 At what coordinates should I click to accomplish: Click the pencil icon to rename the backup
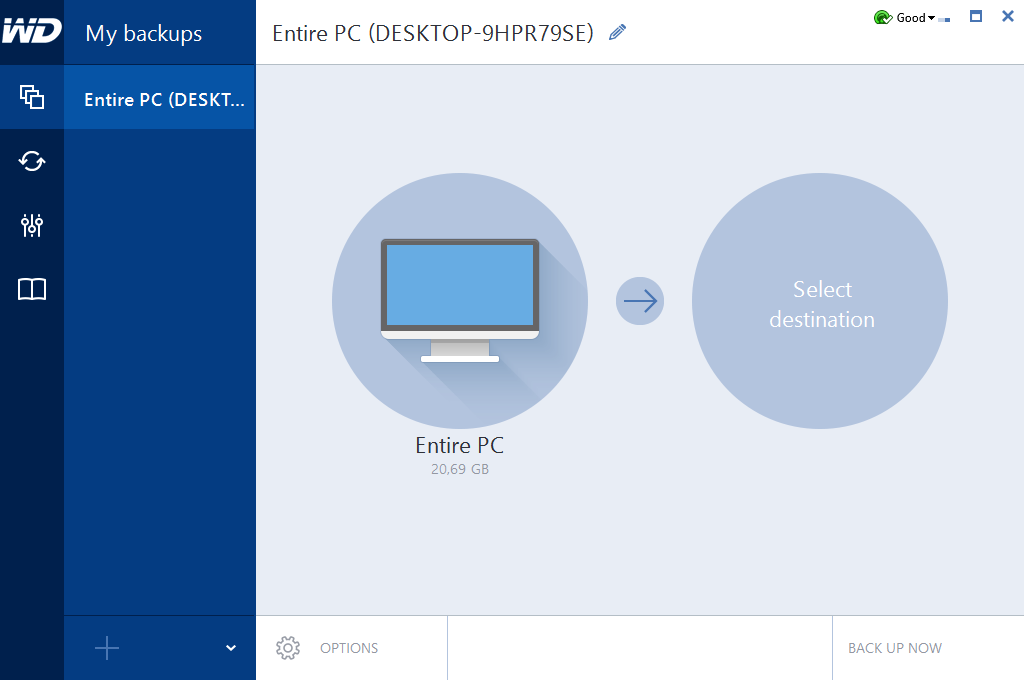[617, 31]
